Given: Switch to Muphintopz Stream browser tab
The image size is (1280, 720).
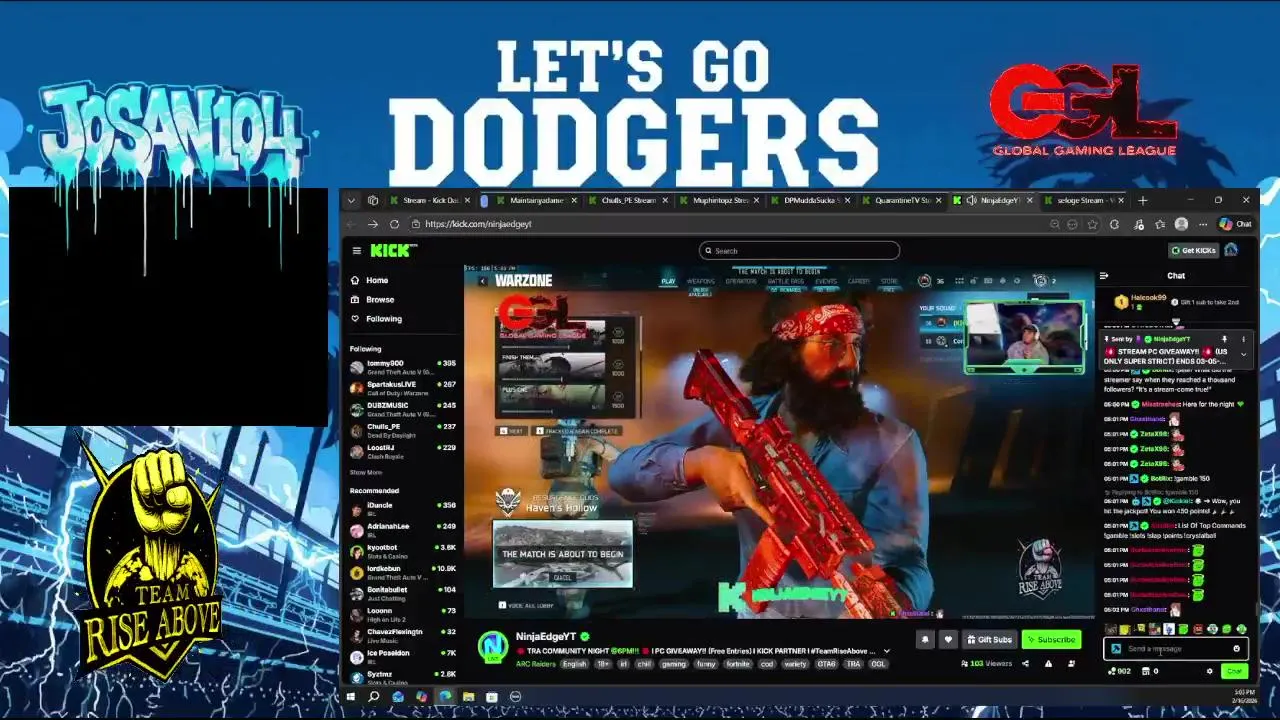Looking at the screenshot, I should click(x=719, y=200).
